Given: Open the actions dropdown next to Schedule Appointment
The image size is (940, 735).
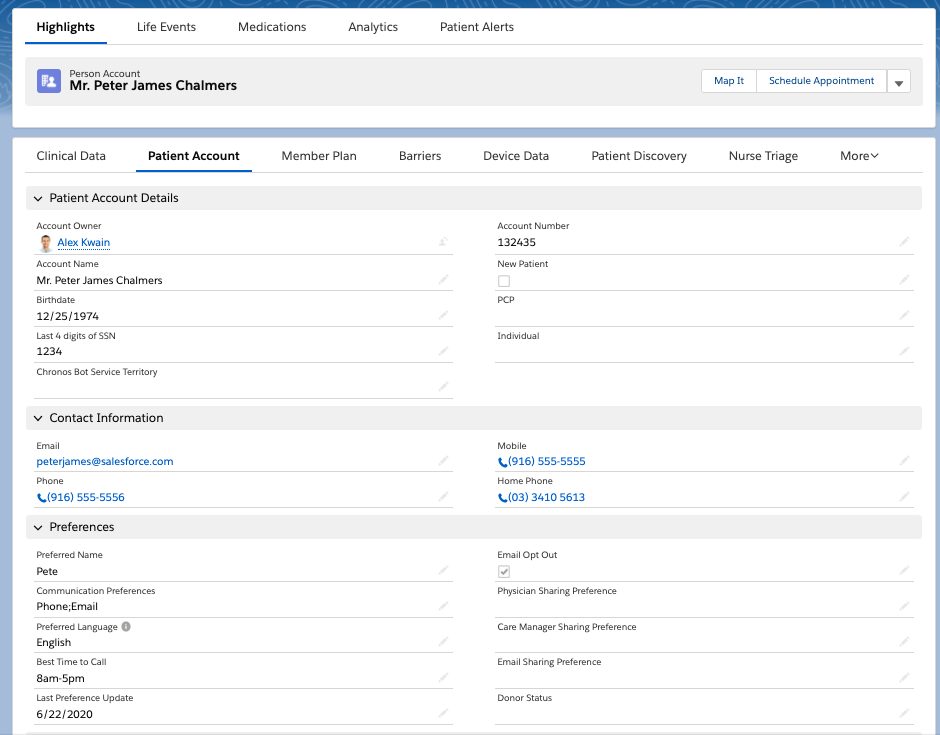Looking at the screenshot, I should pos(898,82).
